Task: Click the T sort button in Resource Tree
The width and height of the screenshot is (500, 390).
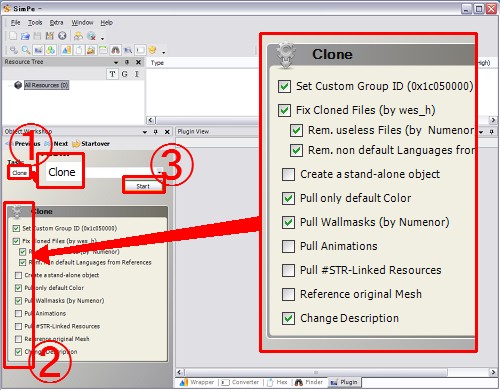Action: coord(112,74)
